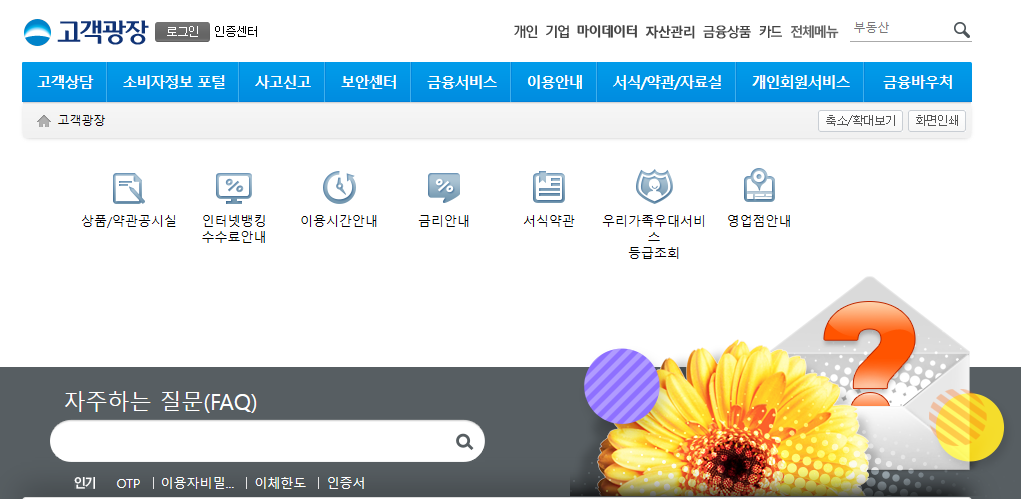This screenshot has width=1021, height=499.
Task: Click the bank logo beside 고객광장
Action: click(37, 32)
